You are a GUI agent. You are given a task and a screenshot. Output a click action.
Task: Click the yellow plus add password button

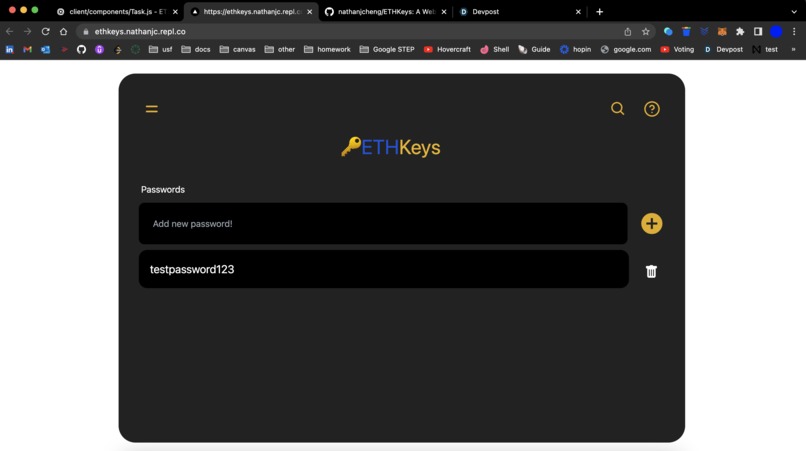pos(651,224)
